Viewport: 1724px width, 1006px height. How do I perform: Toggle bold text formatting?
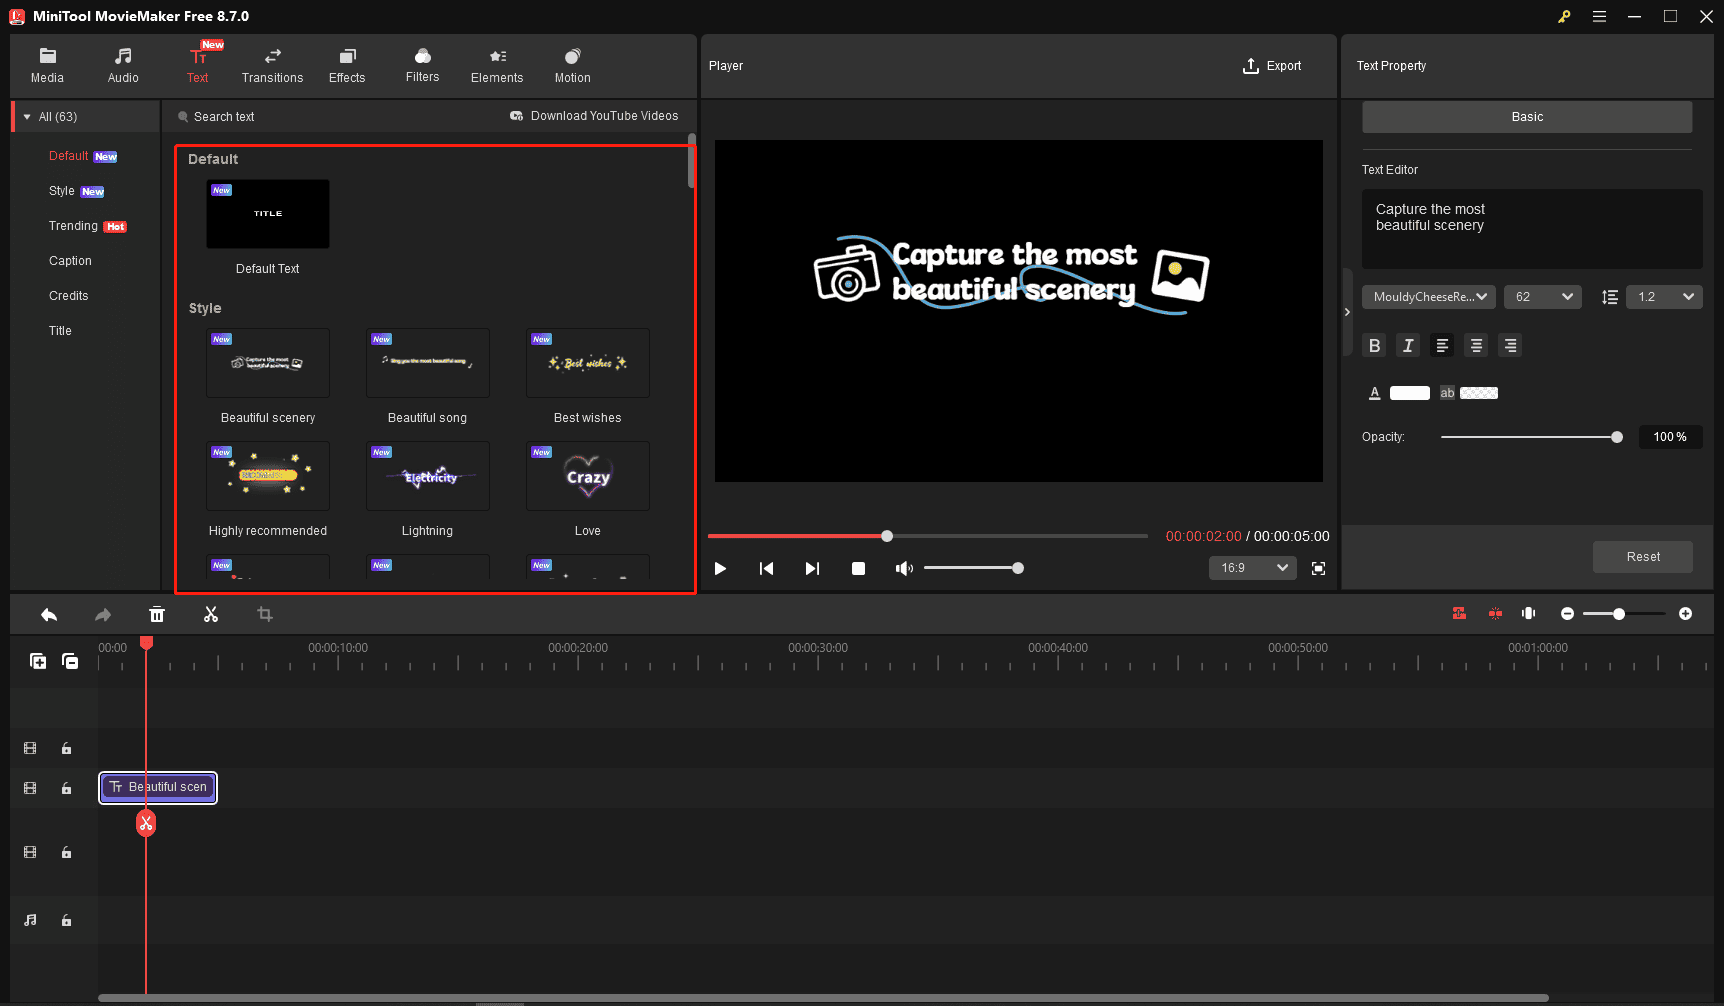point(1375,345)
